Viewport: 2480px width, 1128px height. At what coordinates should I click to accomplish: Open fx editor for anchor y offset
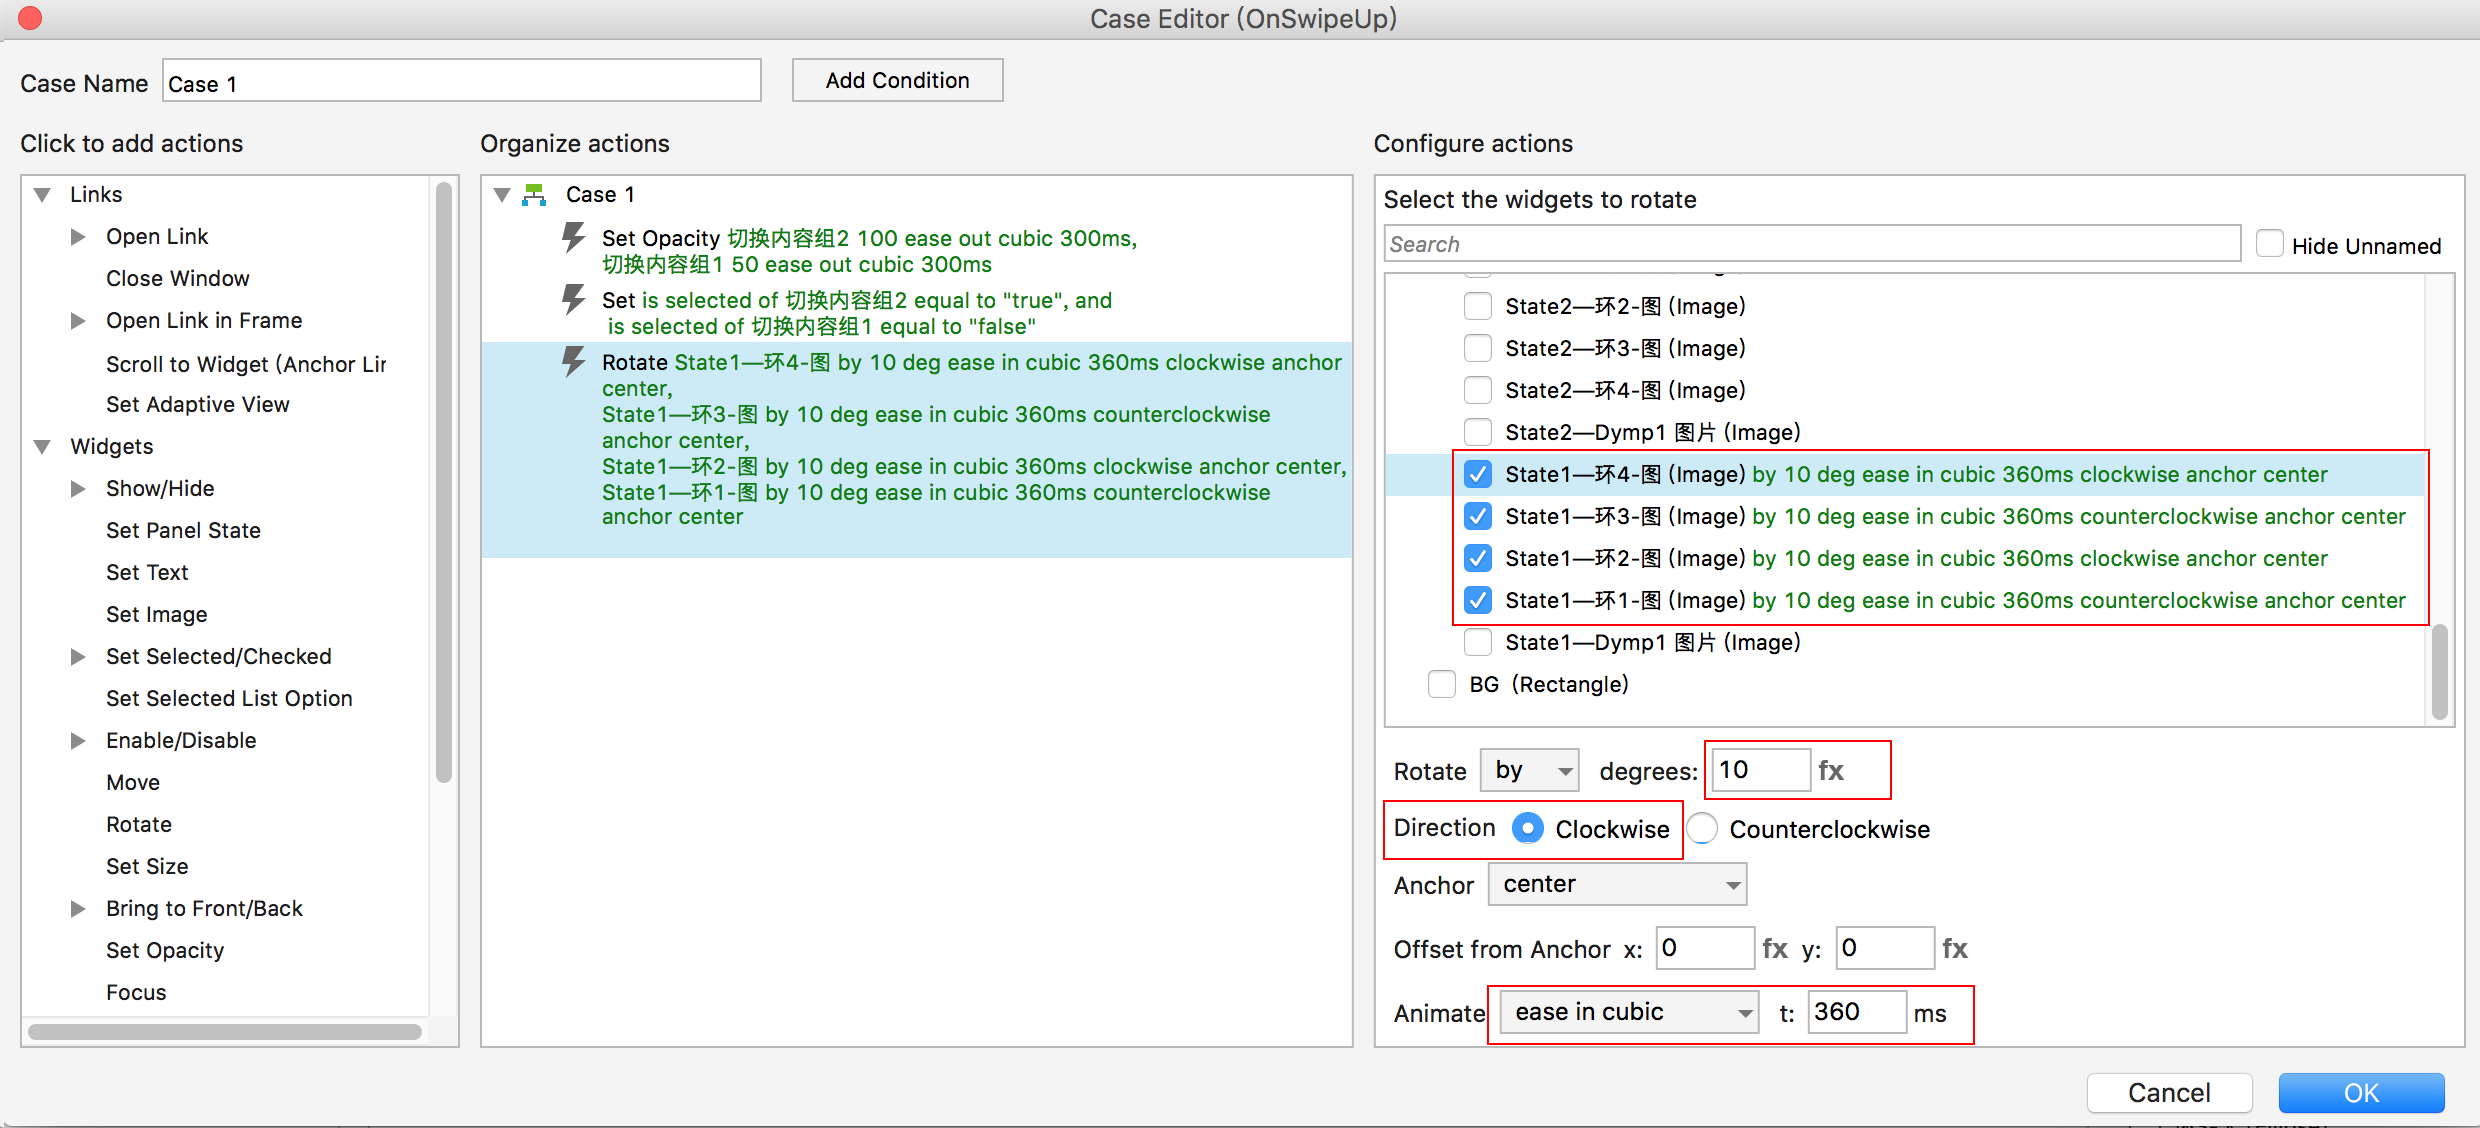pos(1955,948)
